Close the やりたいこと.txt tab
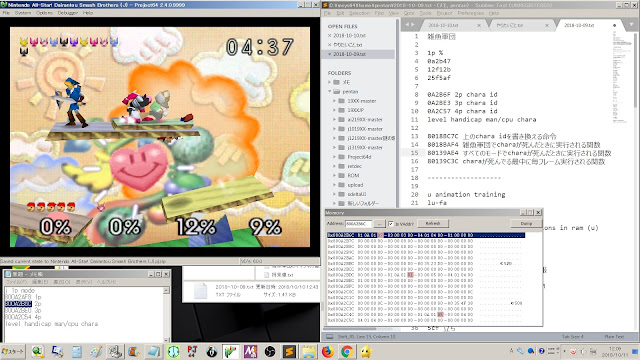This screenshot has height=360, width=640. point(547,25)
